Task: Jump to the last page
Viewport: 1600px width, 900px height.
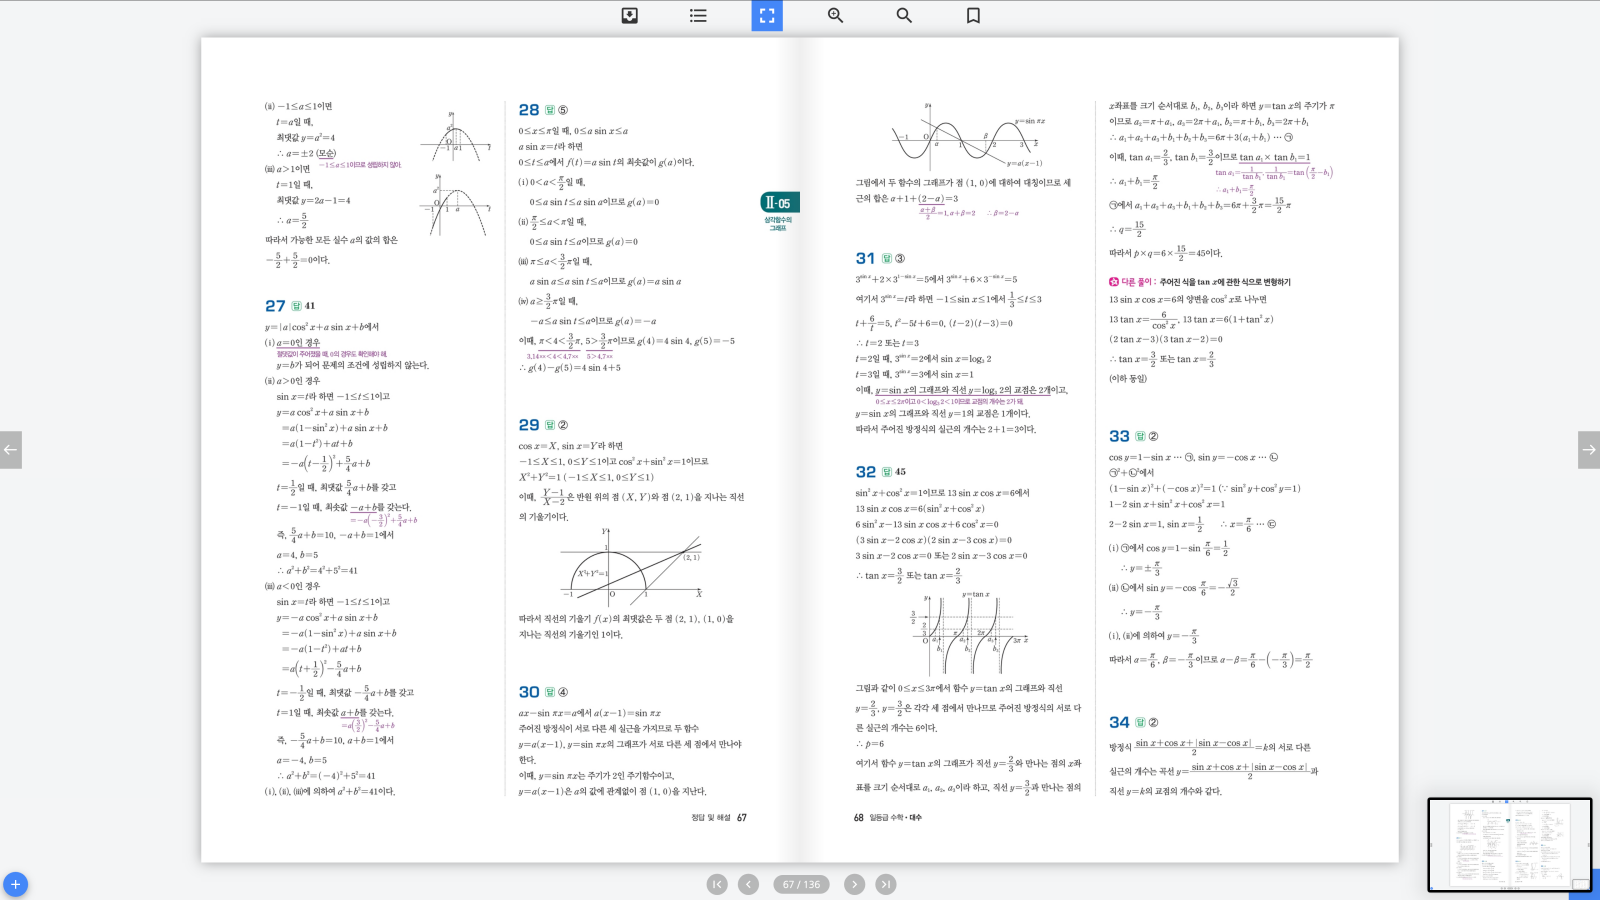Action: pos(886,884)
